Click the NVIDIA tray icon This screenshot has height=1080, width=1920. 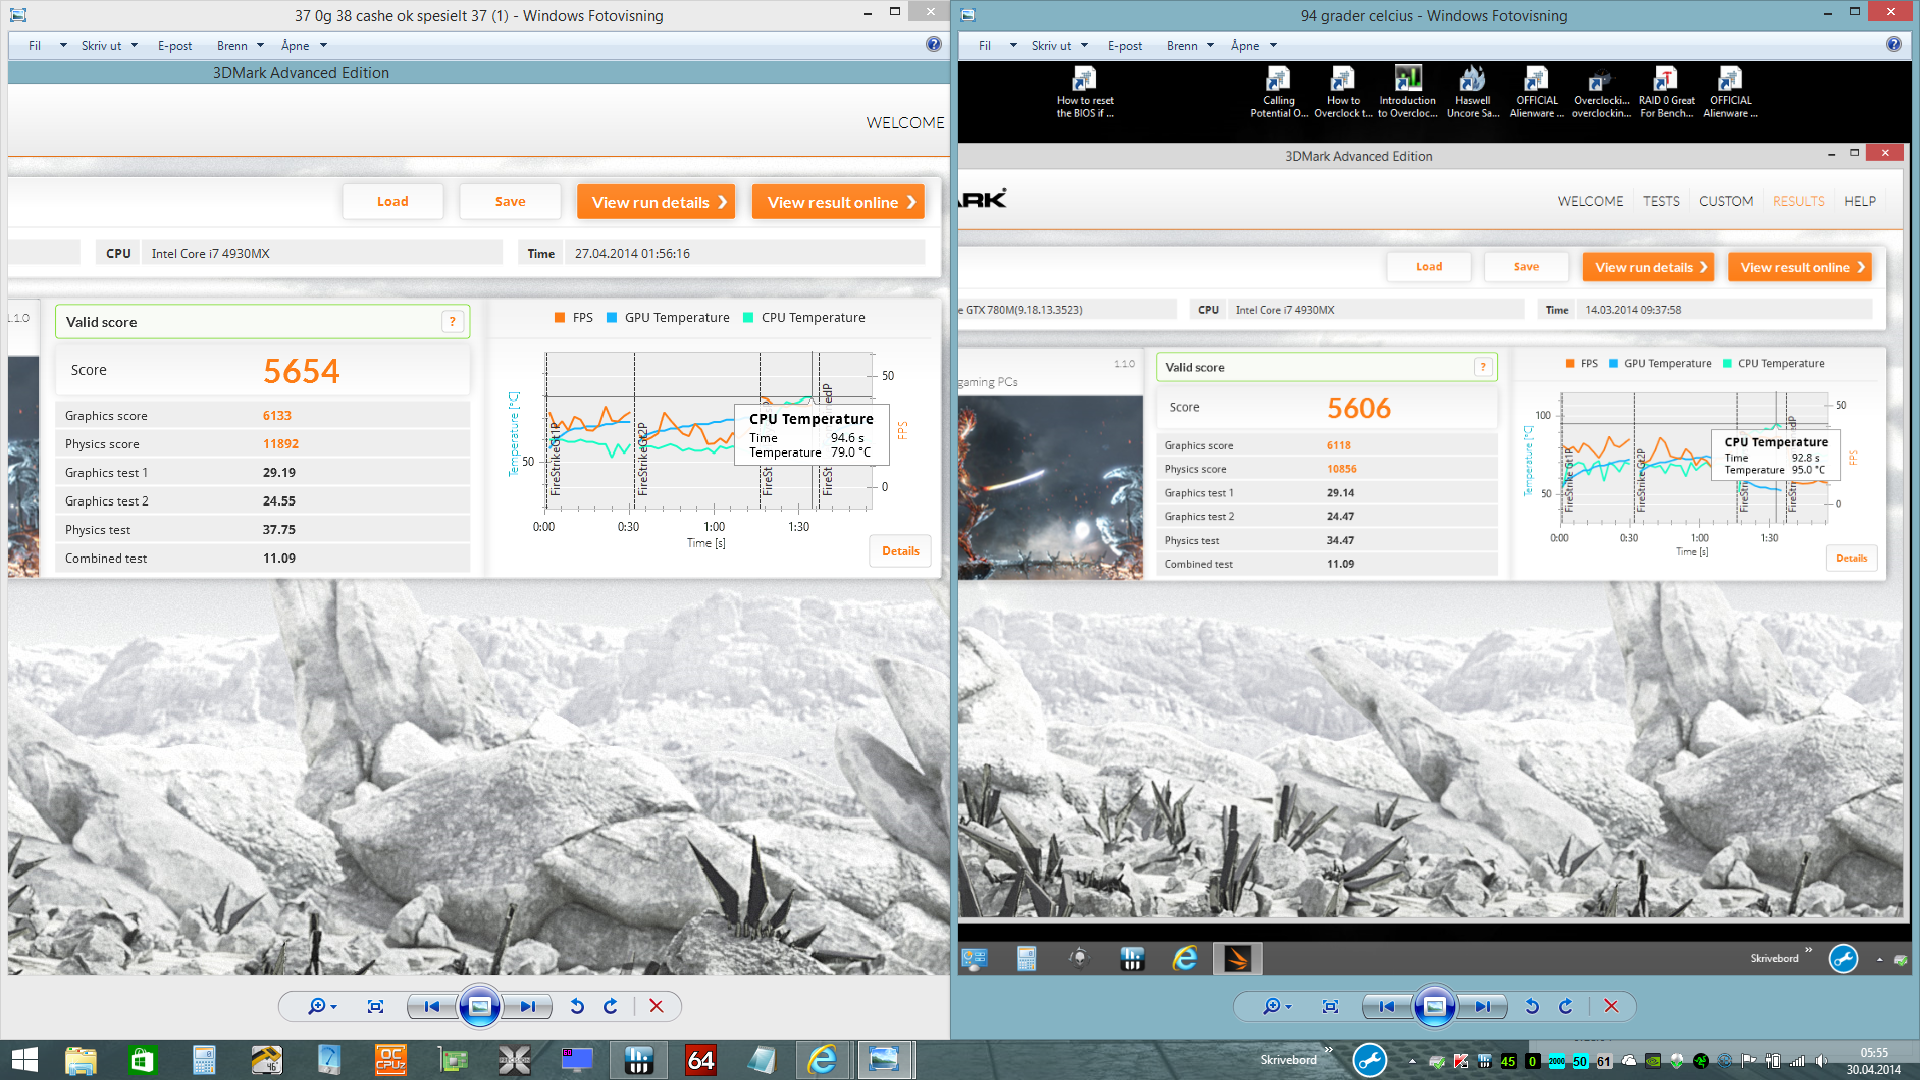point(1653,1061)
